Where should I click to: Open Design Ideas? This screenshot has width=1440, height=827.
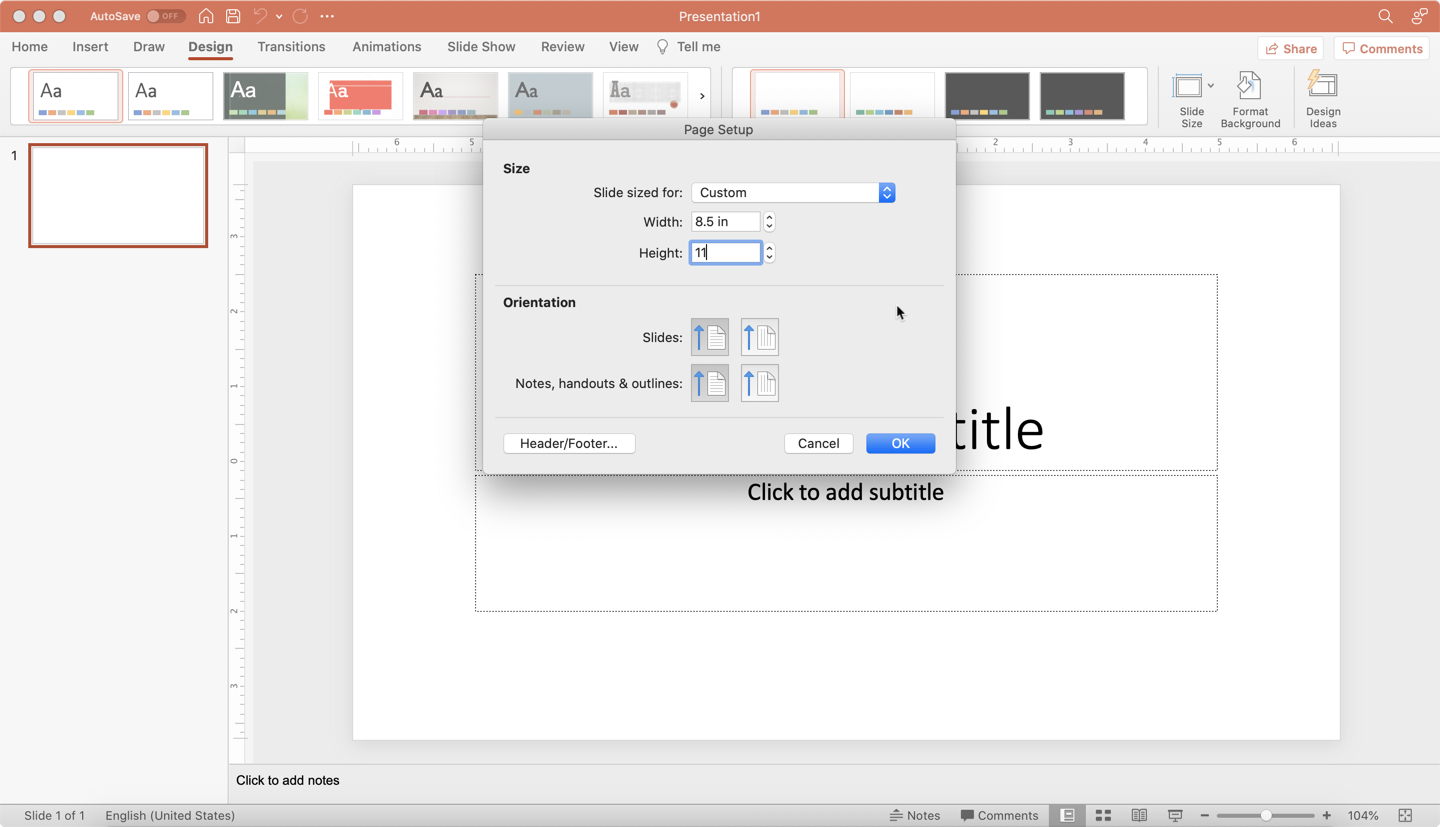point(1323,100)
